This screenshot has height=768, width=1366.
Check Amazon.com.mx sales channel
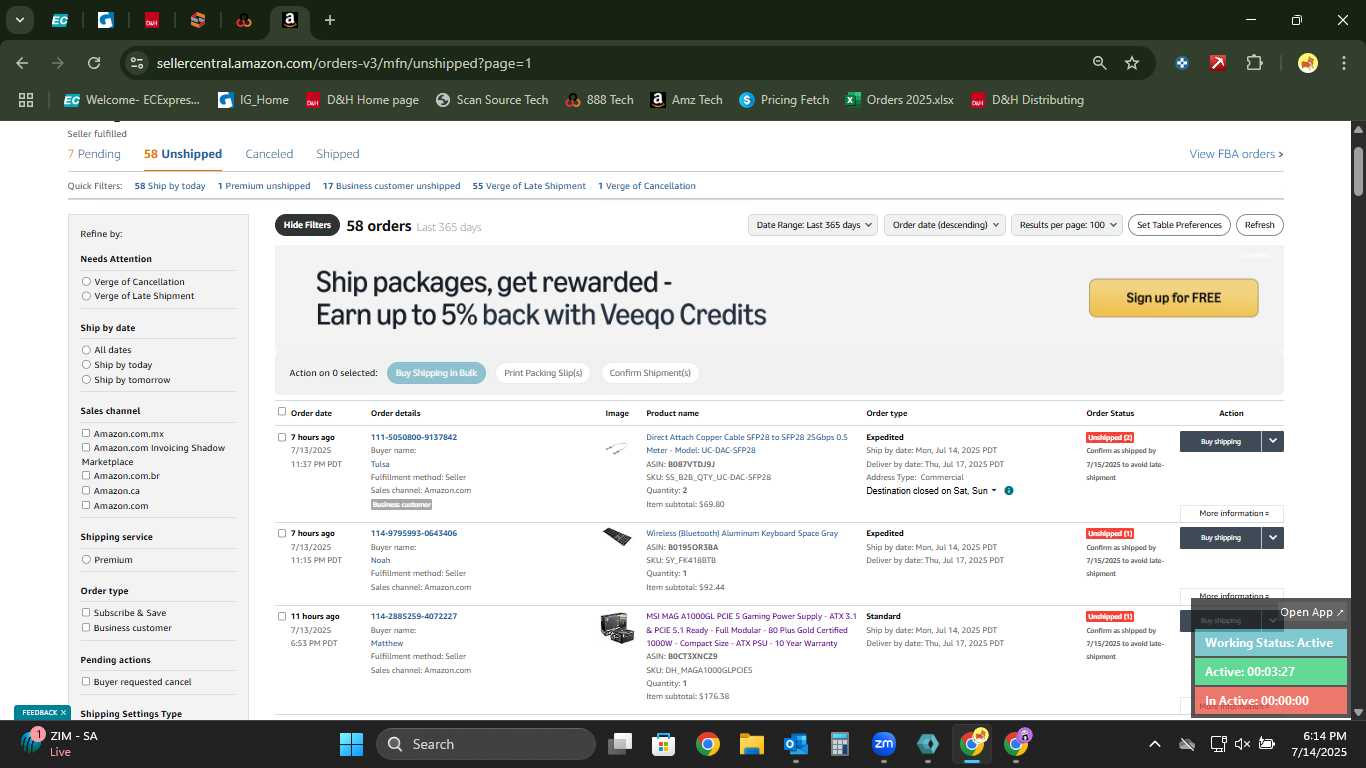[86, 433]
